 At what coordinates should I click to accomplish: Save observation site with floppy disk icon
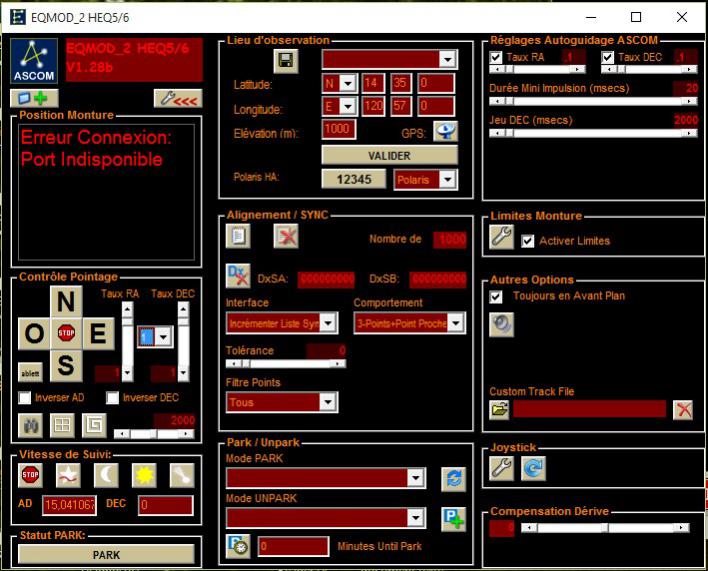pos(286,60)
